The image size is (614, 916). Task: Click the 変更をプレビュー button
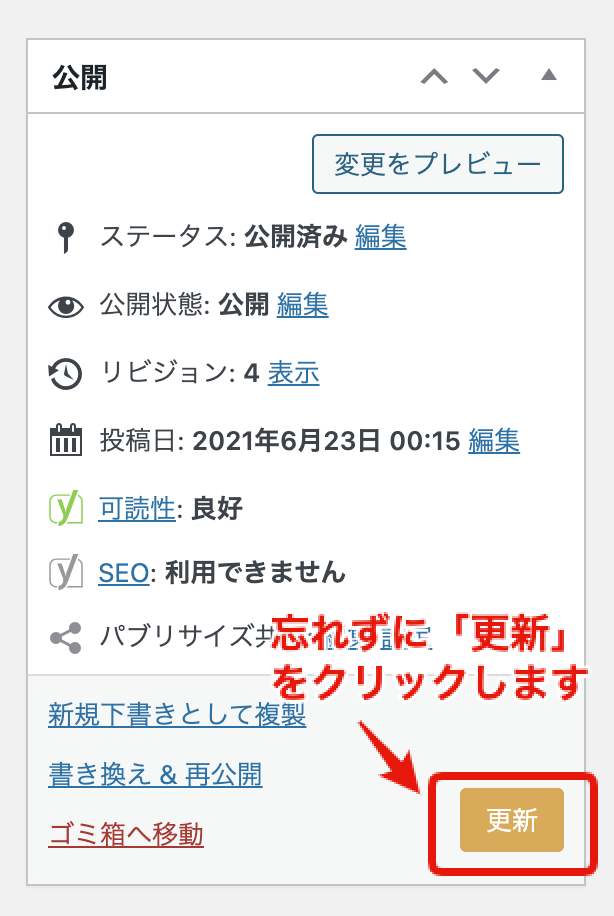tap(437, 164)
